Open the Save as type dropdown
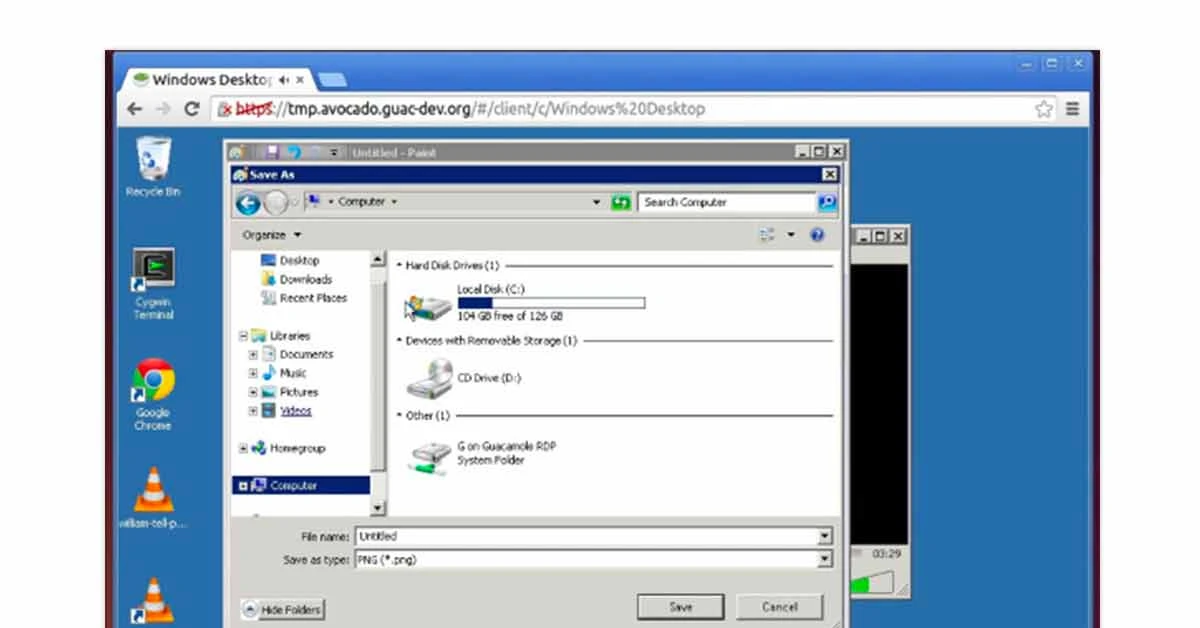The height and width of the screenshot is (628, 1200). (823, 559)
